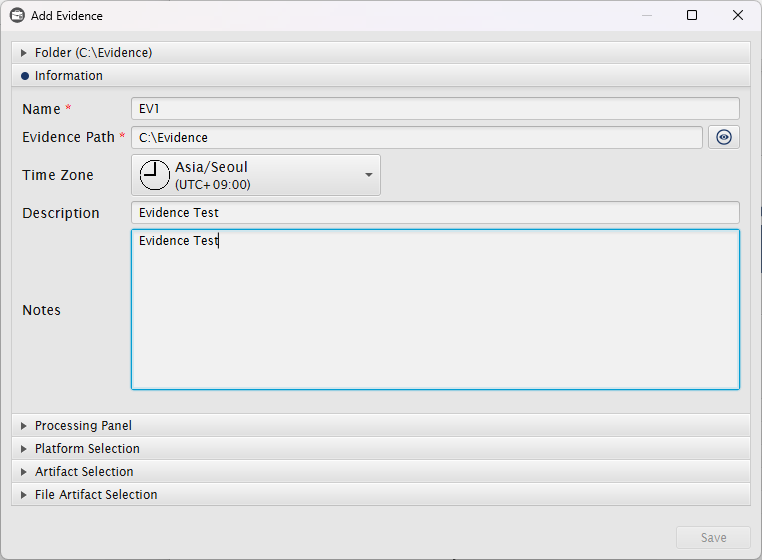This screenshot has width=762, height=560.
Task: Click the Name label
Action: click(41, 109)
